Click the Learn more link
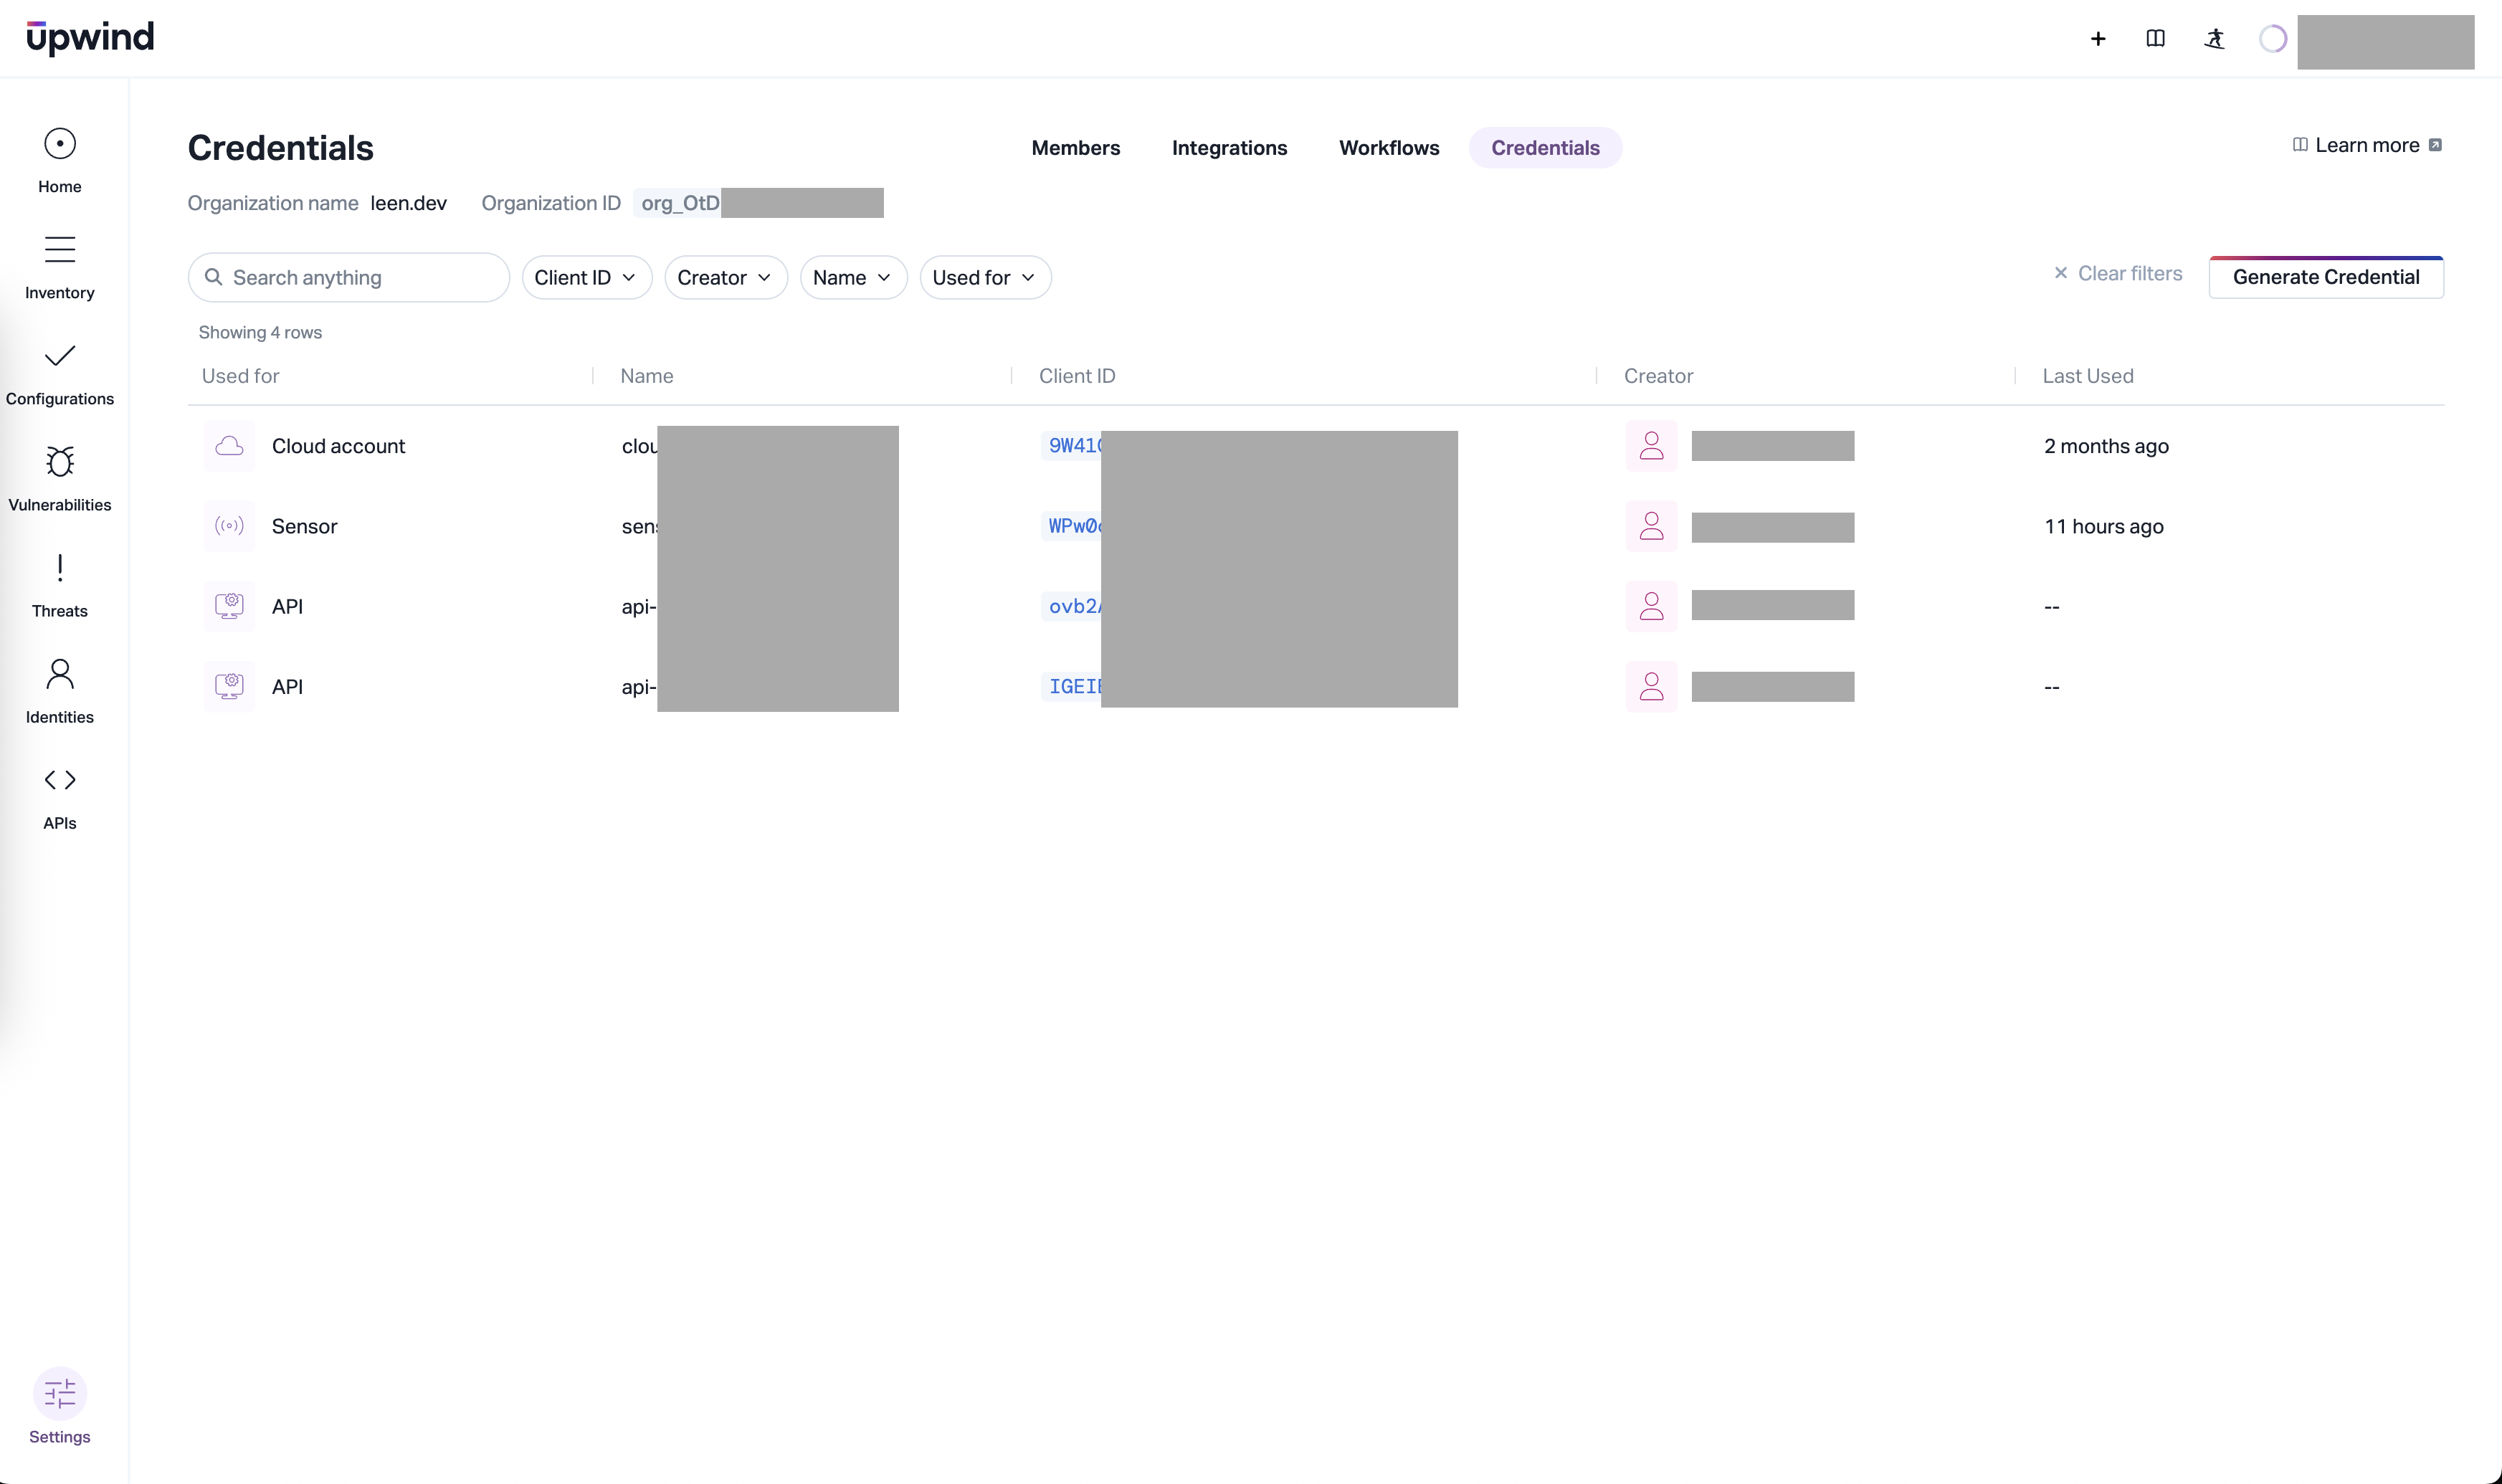The width and height of the screenshot is (2502, 1484). click(2366, 146)
